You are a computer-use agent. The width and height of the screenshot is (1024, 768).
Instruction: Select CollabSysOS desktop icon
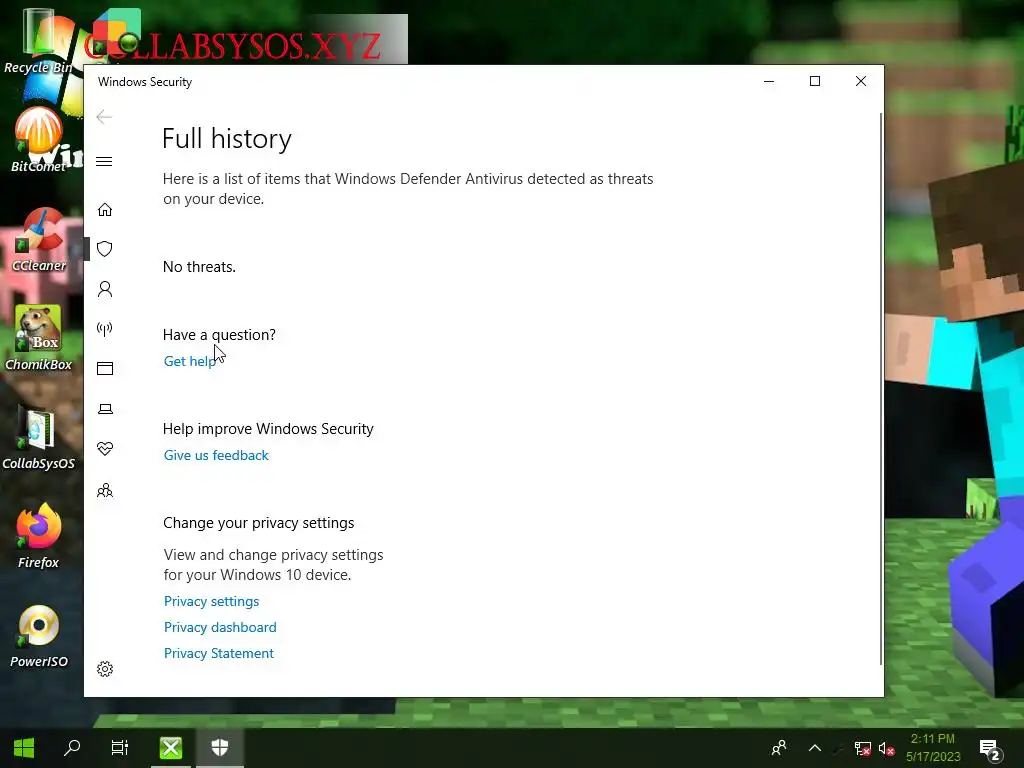tap(39, 438)
